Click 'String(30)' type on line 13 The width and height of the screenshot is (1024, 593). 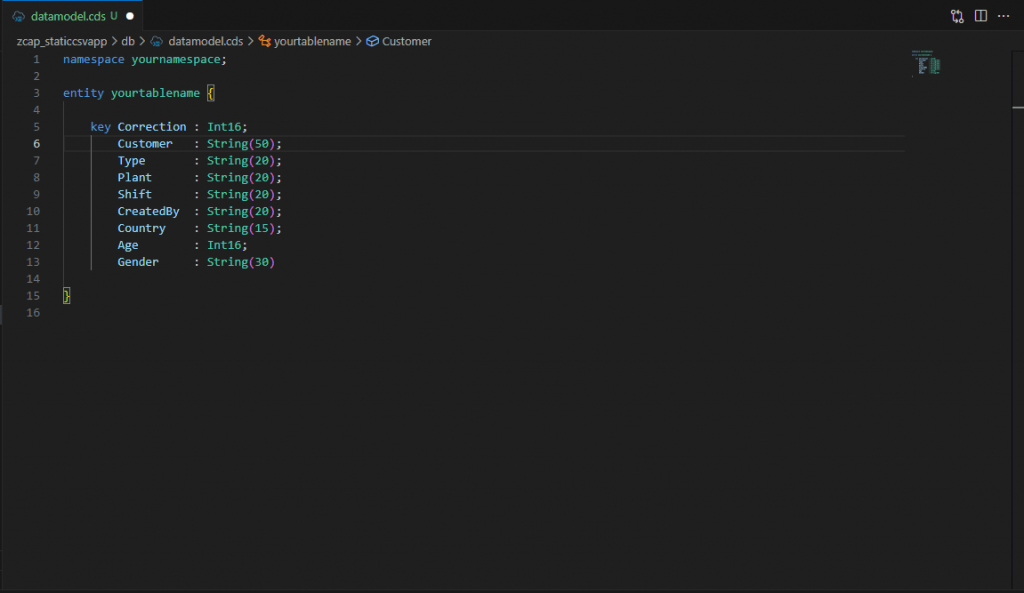coord(241,262)
